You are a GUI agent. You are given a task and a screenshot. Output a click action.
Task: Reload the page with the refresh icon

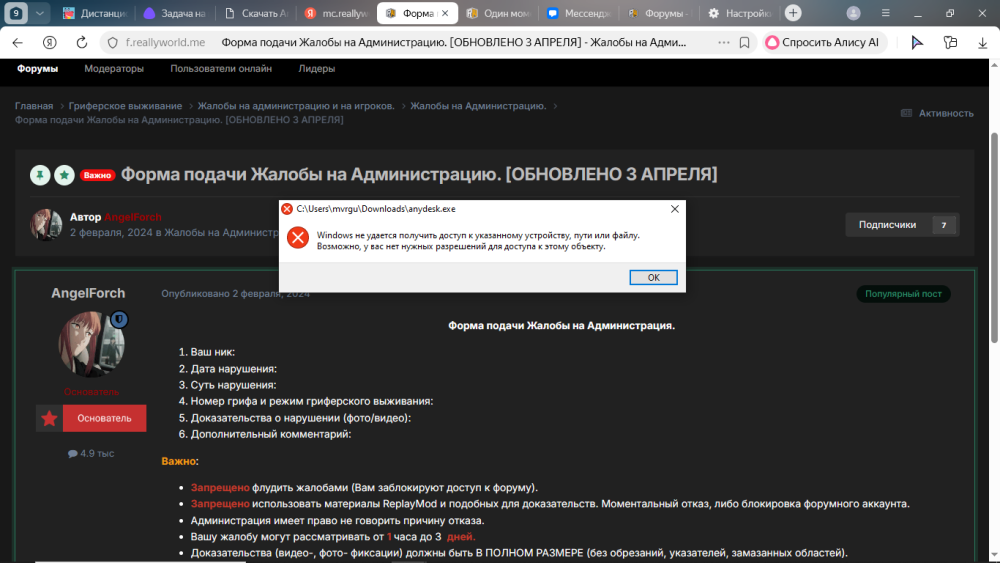[x=82, y=42]
